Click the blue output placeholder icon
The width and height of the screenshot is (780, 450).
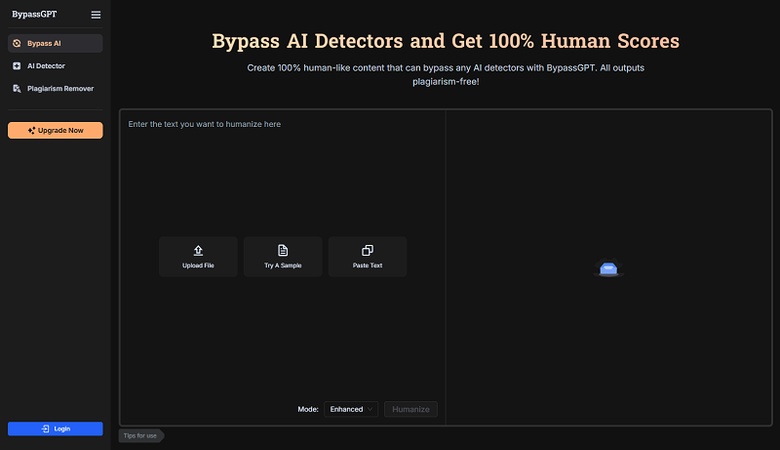608,269
